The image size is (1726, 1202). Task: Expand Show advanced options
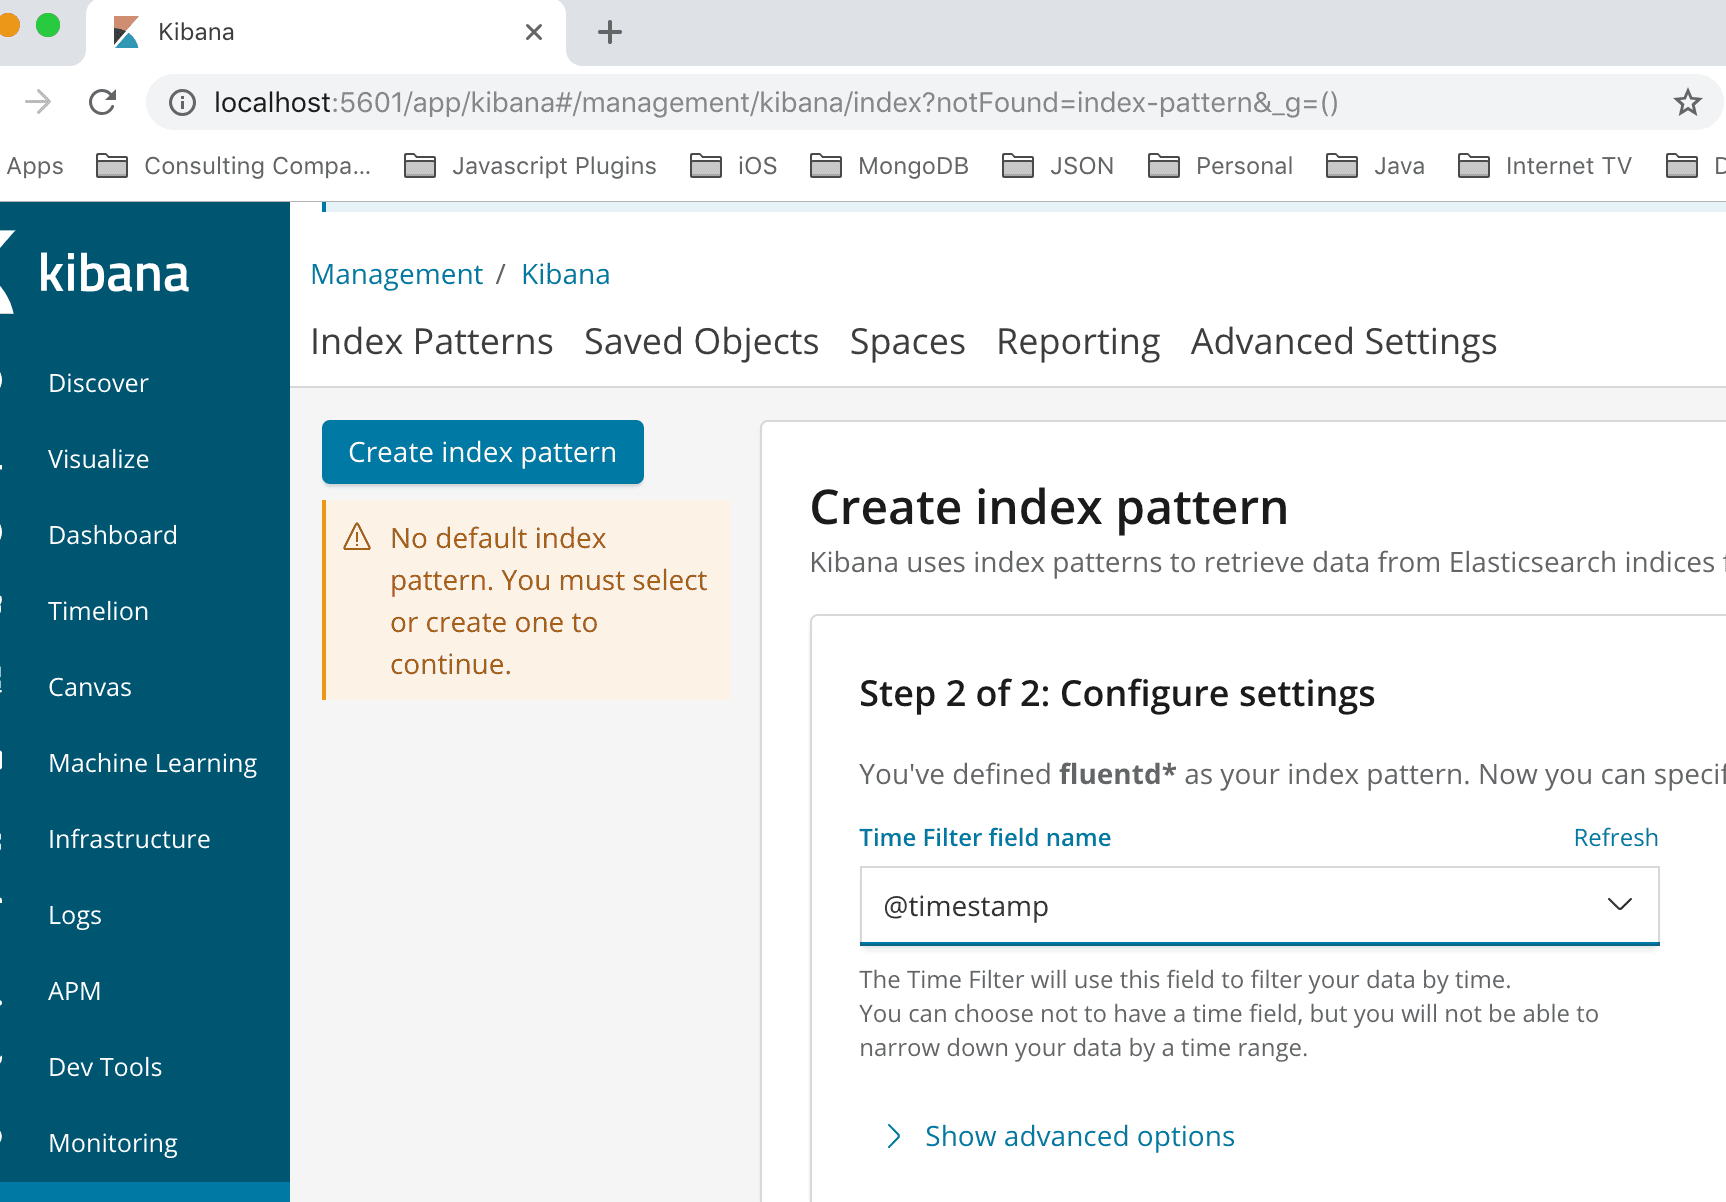[1060, 1136]
